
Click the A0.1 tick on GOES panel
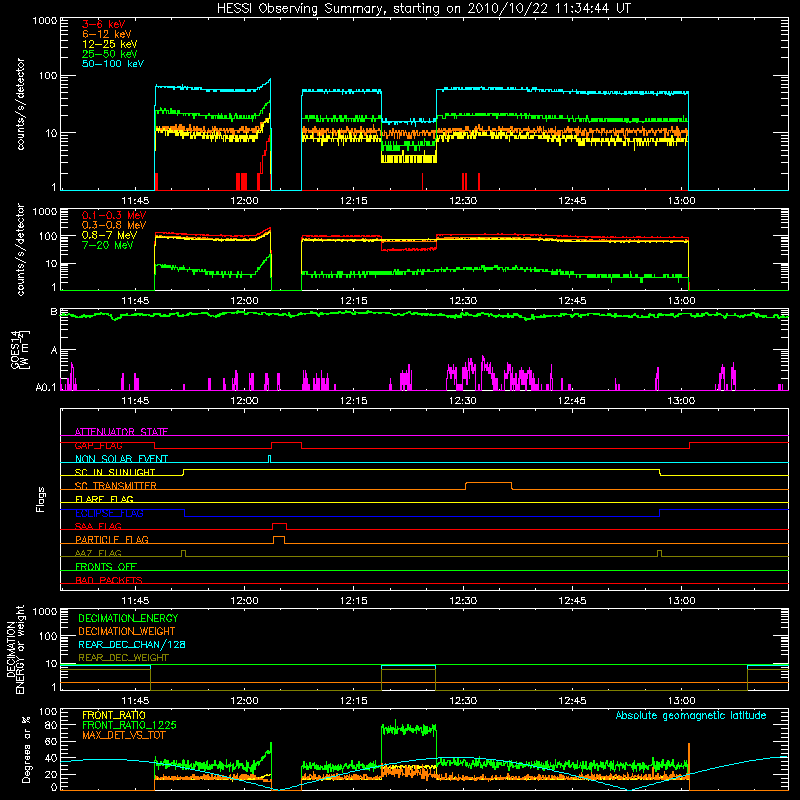pyautogui.click(x=46, y=388)
